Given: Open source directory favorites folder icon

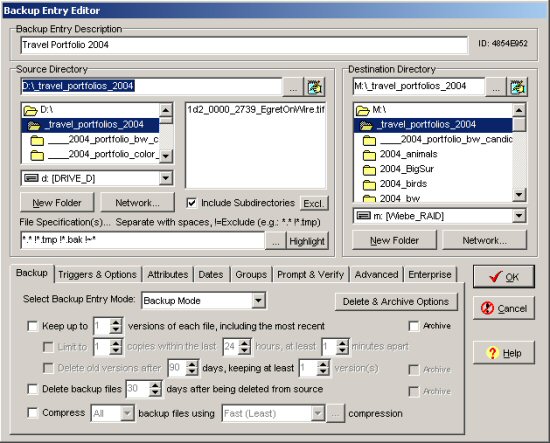Looking at the screenshot, I should [315, 87].
